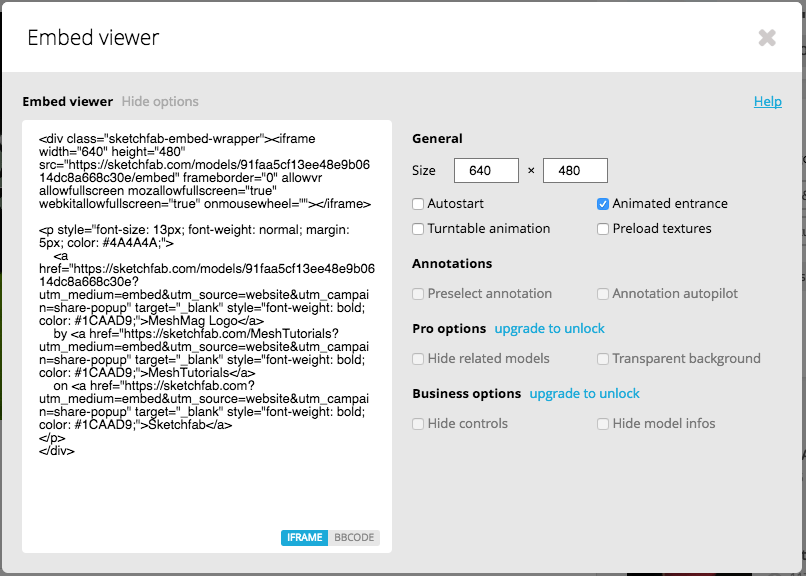The width and height of the screenshot is (806, 576).
Task: Toggle the Annotation autopilot checkbox
Action: click(x=603, y=294)
